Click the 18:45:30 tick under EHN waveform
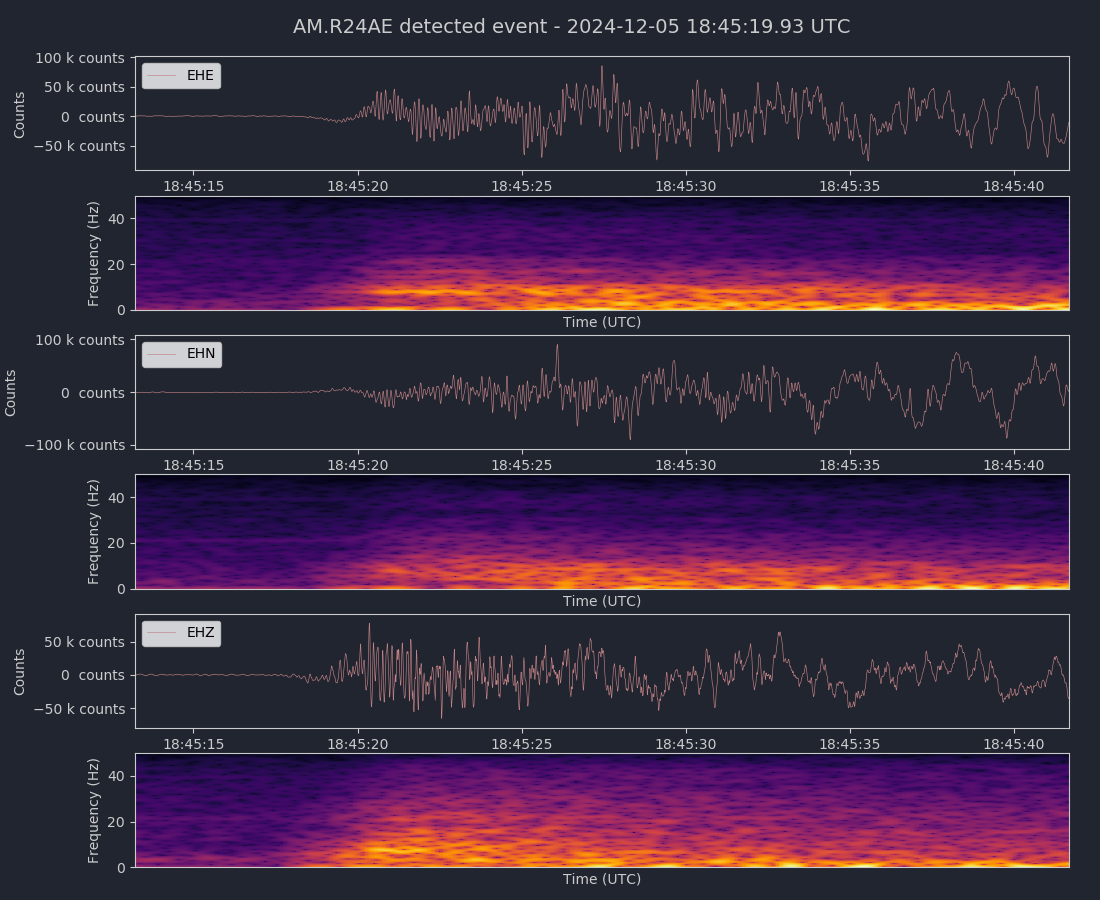This screenshot has width=1100, height=900. click(x=686, y=465)
